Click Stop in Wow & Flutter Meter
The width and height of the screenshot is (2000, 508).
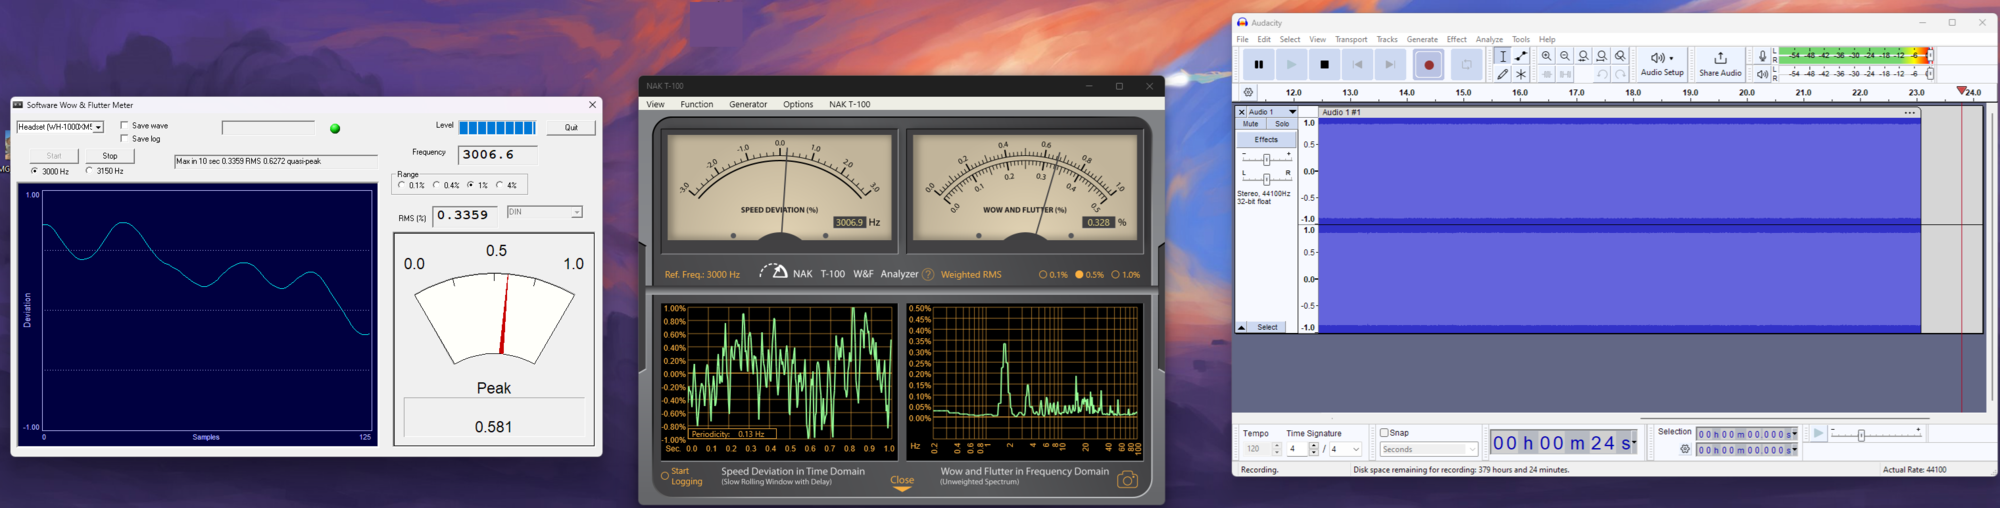110,156
